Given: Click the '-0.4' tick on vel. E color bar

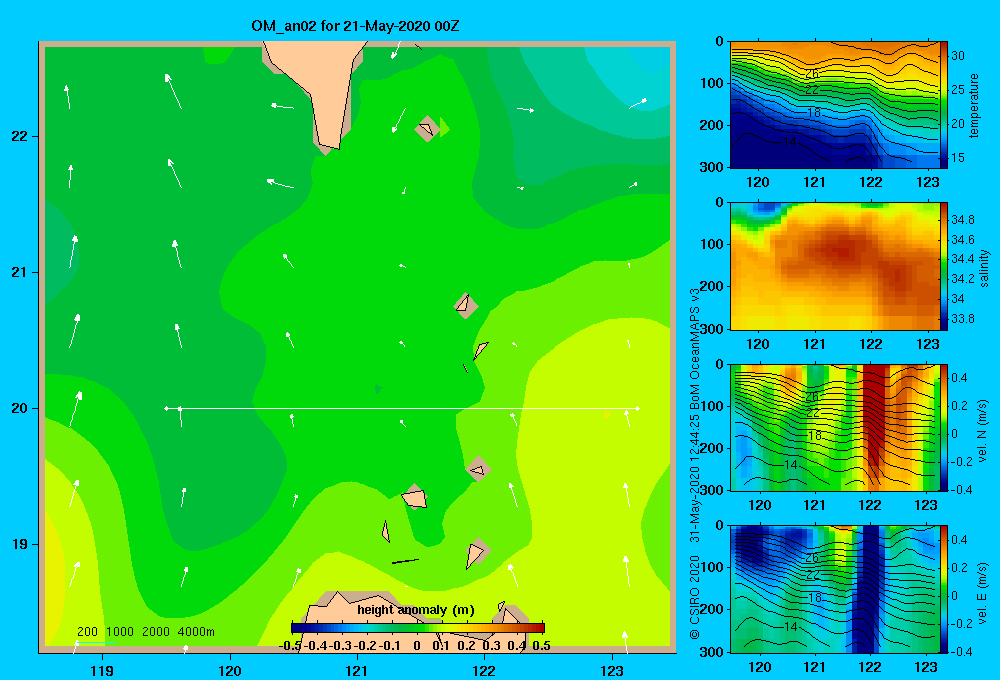Looking at the screenshot, I should click(x=961, y=651).
